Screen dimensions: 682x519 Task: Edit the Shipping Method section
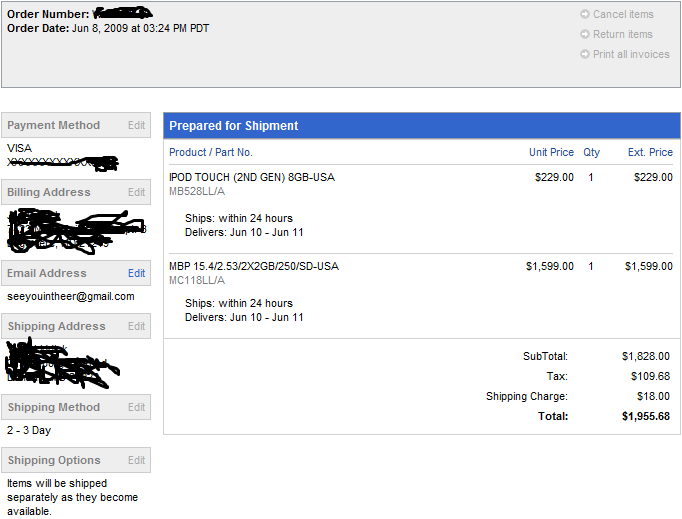[136, 407]
